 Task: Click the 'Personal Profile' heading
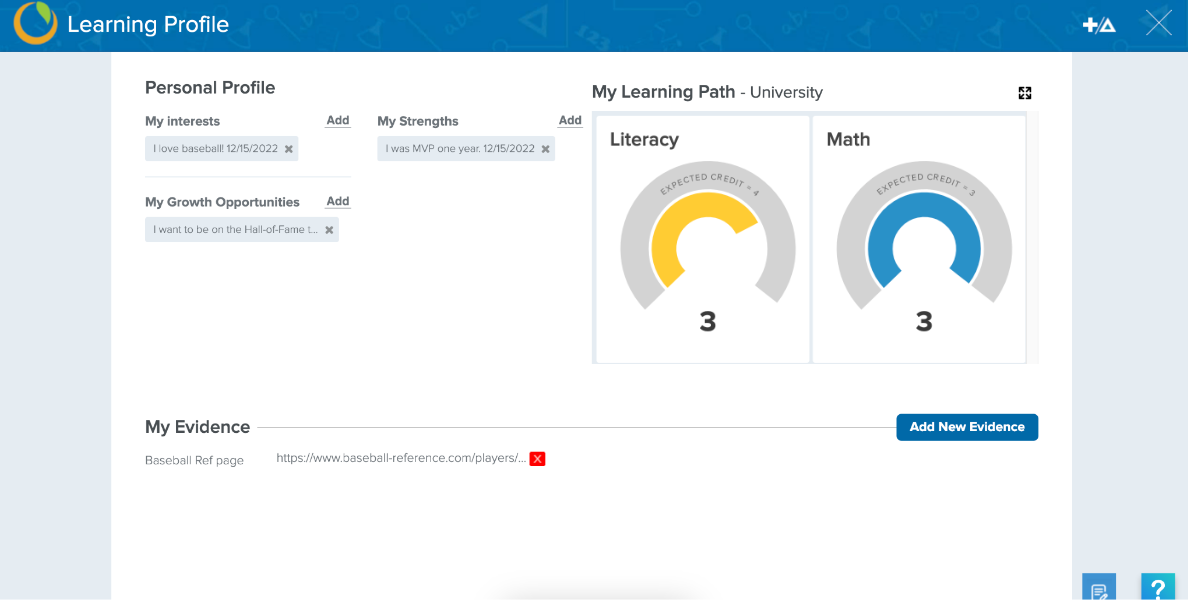[x=210, y=88]
